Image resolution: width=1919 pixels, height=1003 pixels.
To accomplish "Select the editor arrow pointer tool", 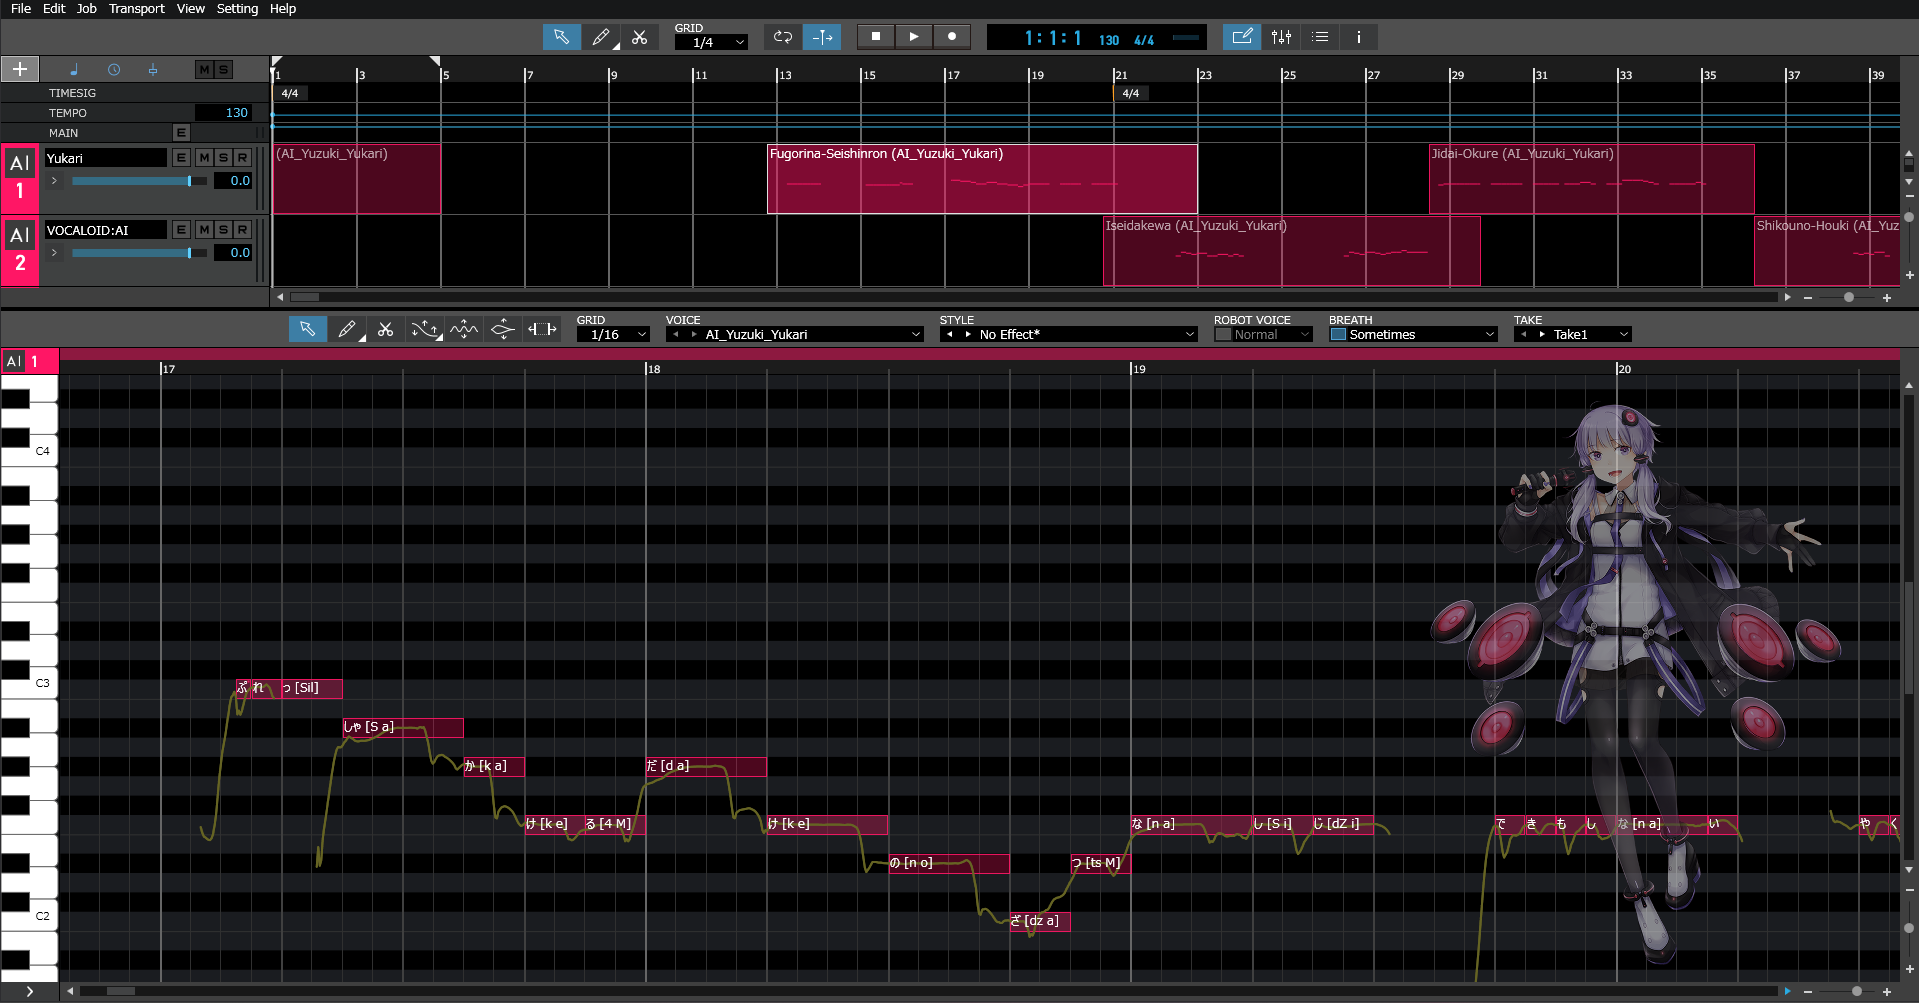I will point(308,329).
